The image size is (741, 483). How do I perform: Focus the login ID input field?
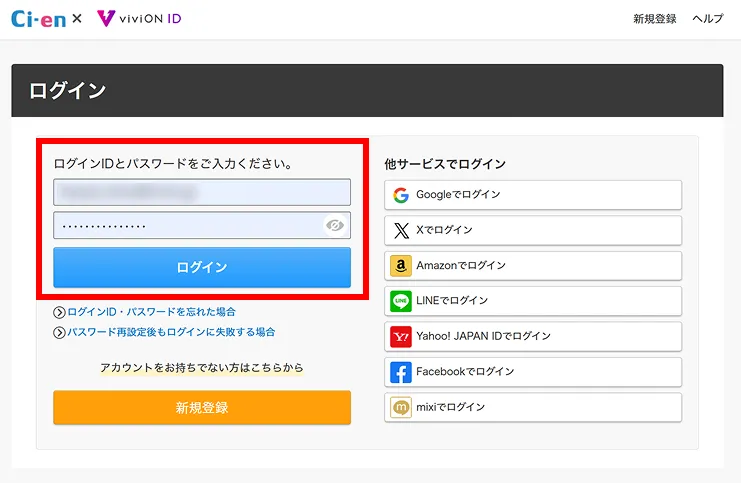pyautogui.click(x=202, y=192)
